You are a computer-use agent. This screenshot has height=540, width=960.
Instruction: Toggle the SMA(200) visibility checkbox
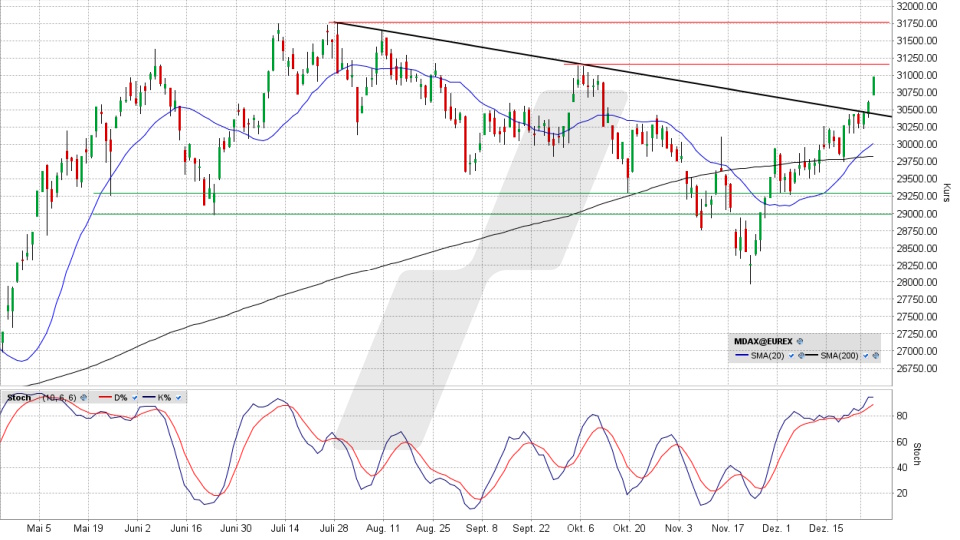click(x=866, y=356)
